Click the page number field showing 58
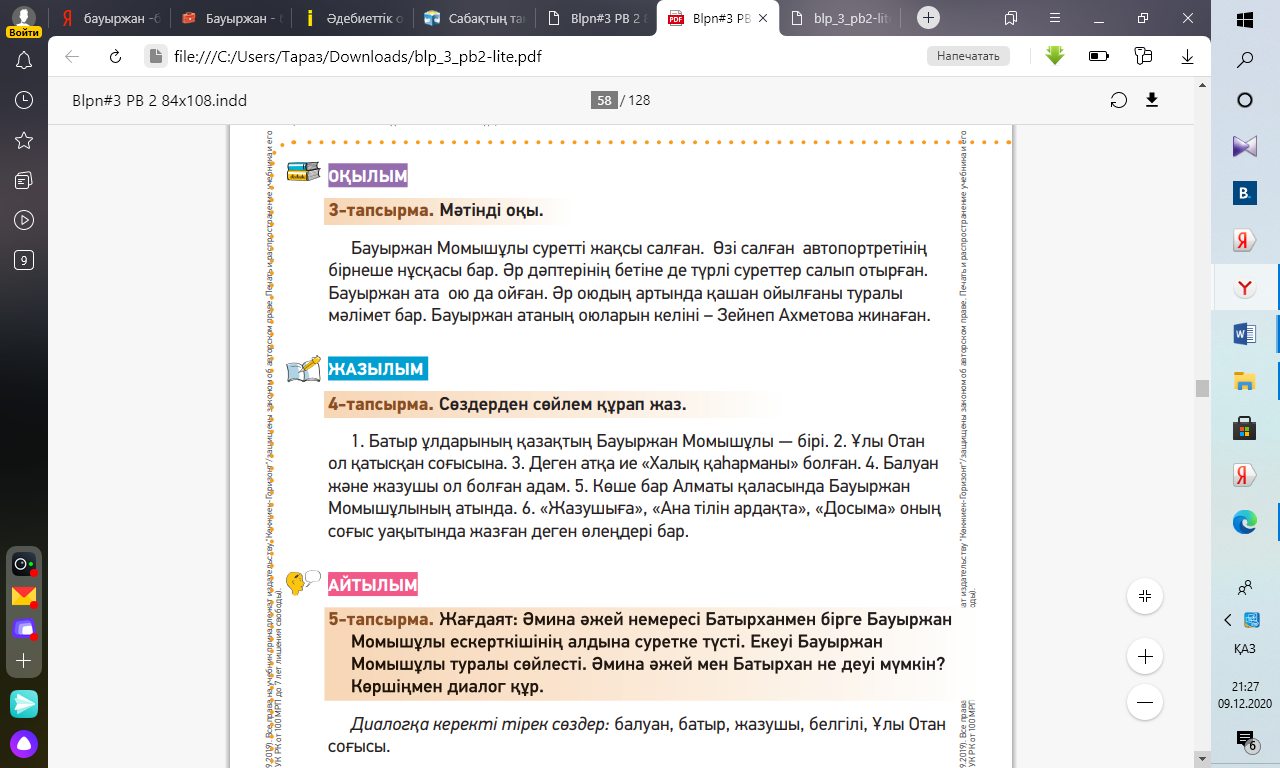The width and height of the screenshot is (1280, 768). [x=604, y=100]
